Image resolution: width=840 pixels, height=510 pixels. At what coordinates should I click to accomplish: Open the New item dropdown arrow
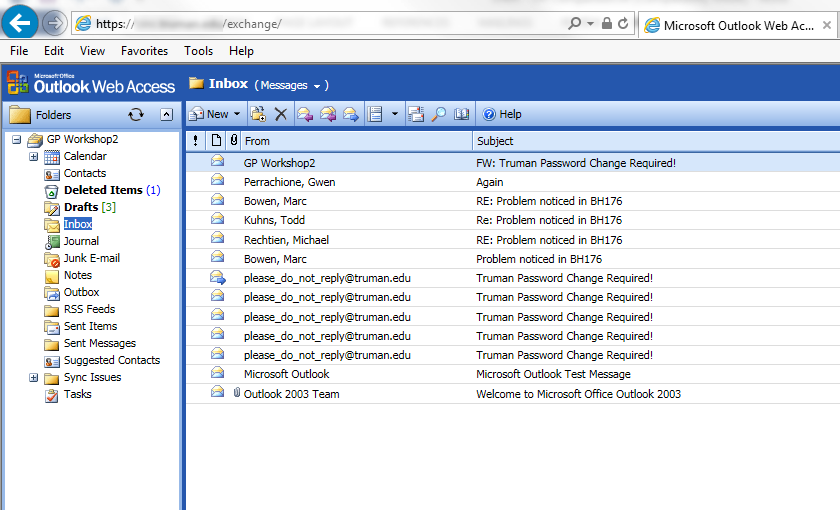[237, 114]
